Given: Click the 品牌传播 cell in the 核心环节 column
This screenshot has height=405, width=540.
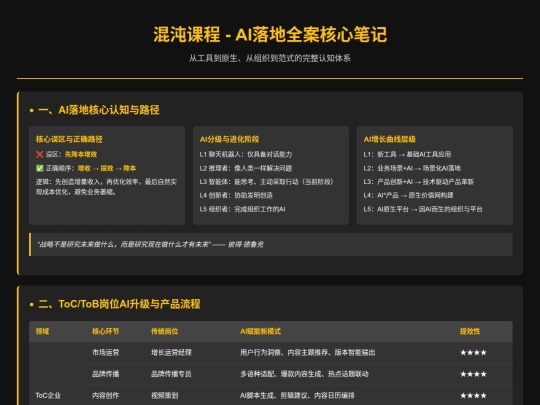Looking at the screenshot, I should [x=105, y=374].
